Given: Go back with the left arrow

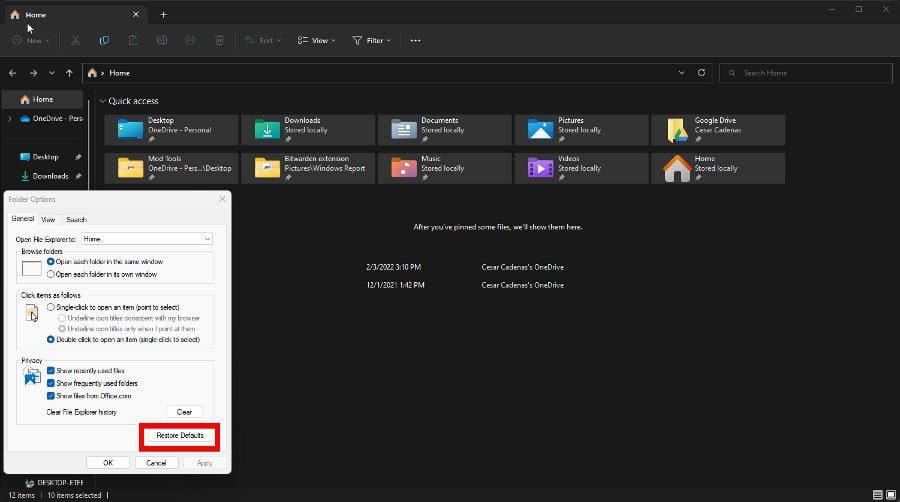Looking at the screenshot, I should click(x=13, y=73).
